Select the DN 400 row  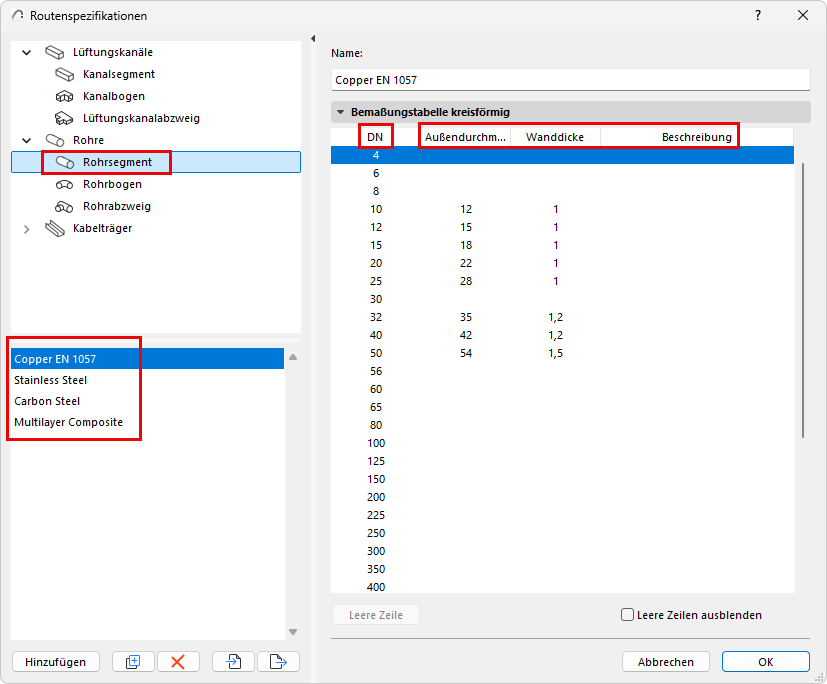[562, 586]
